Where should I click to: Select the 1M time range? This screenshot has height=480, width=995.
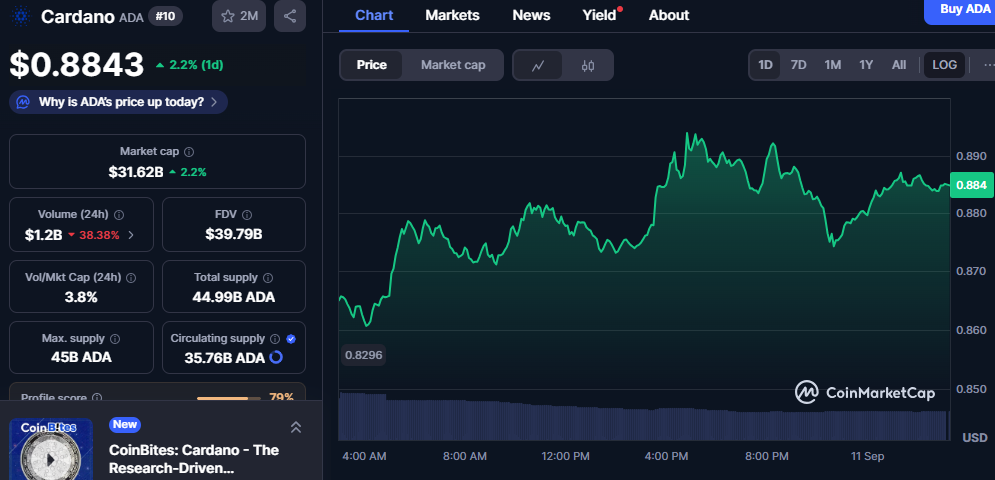pos(833,65)
